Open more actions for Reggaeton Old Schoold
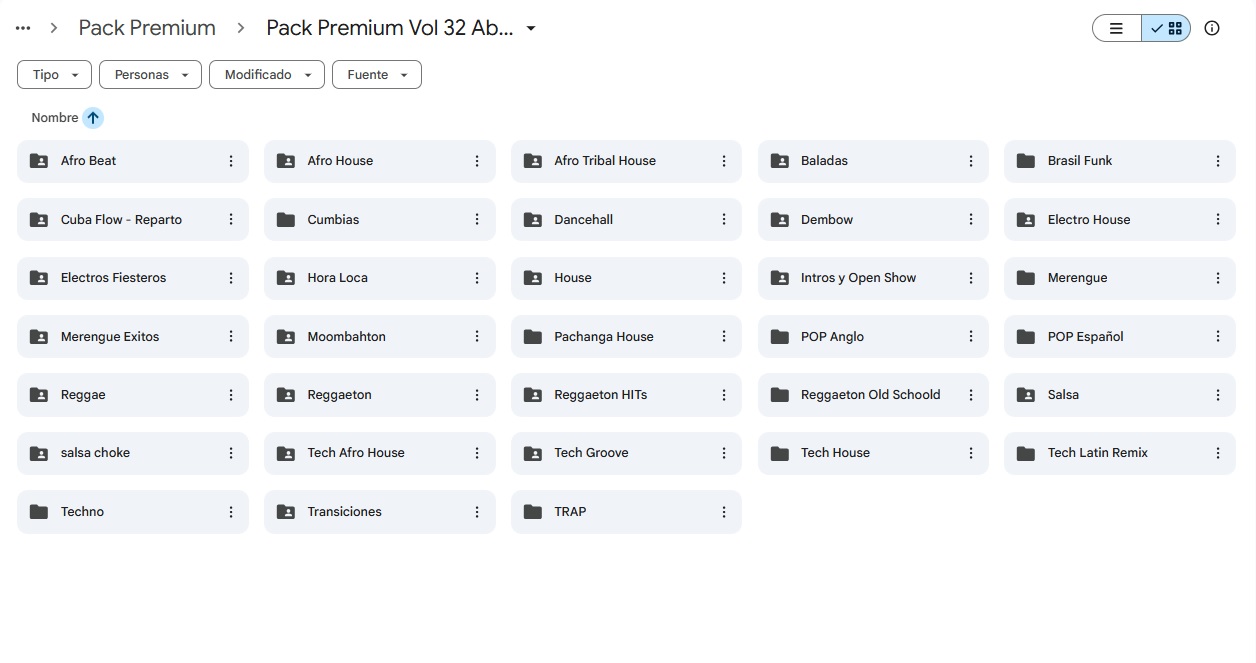1256x663 pixels. pyautogui.click(x=971, y=395)
